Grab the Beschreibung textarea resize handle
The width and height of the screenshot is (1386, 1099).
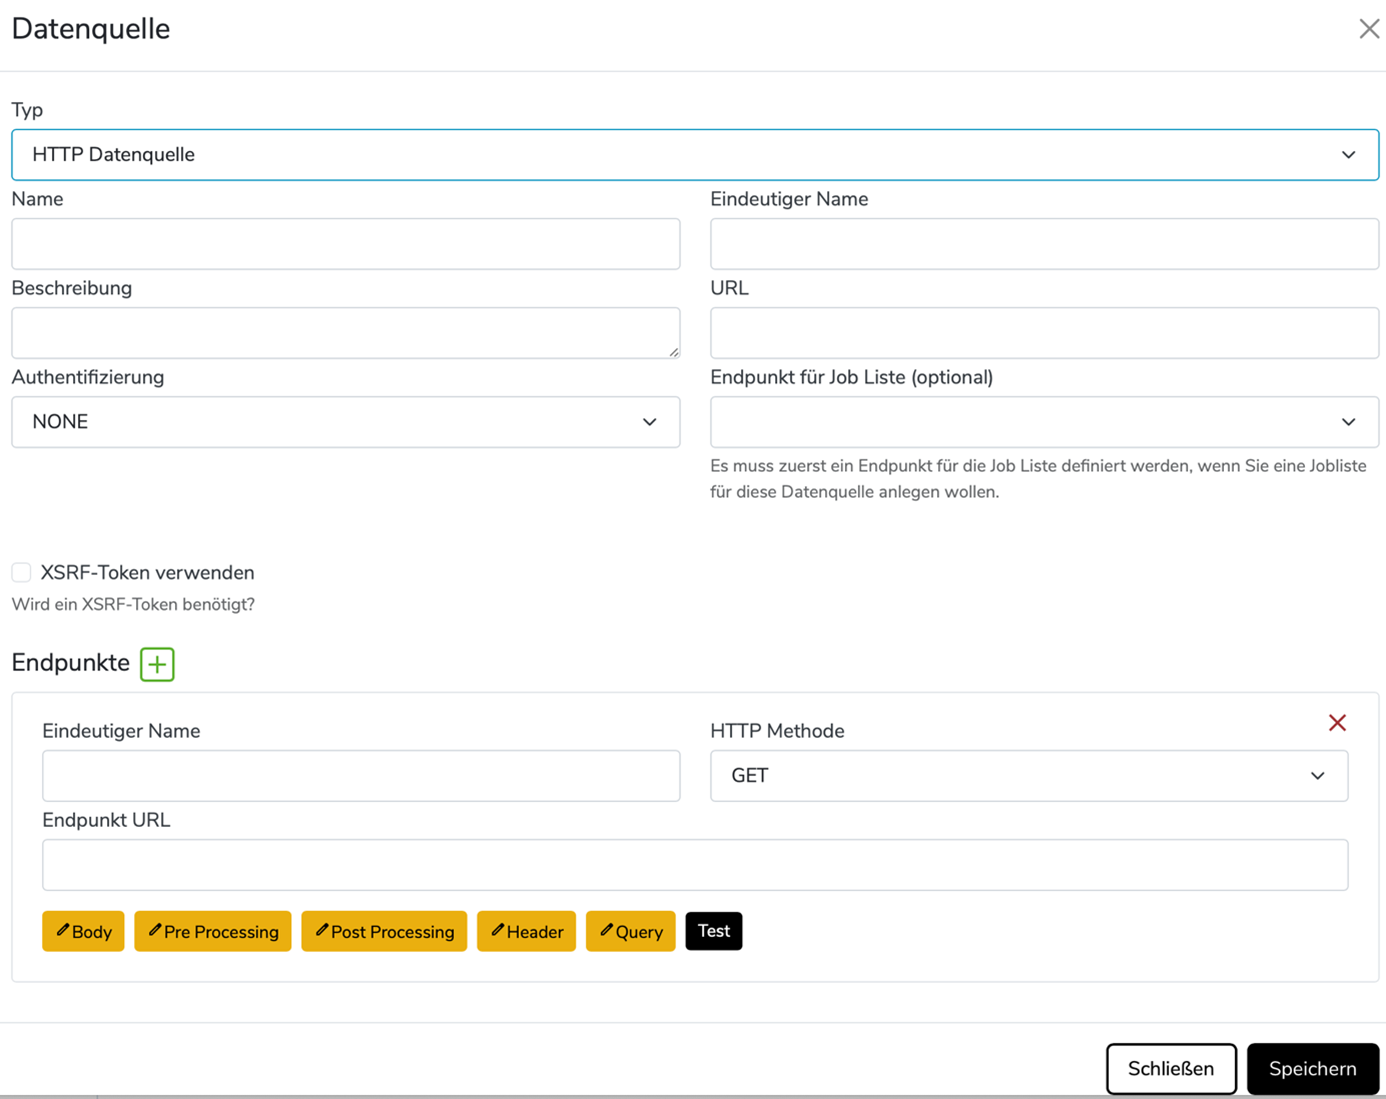point(674,352)
